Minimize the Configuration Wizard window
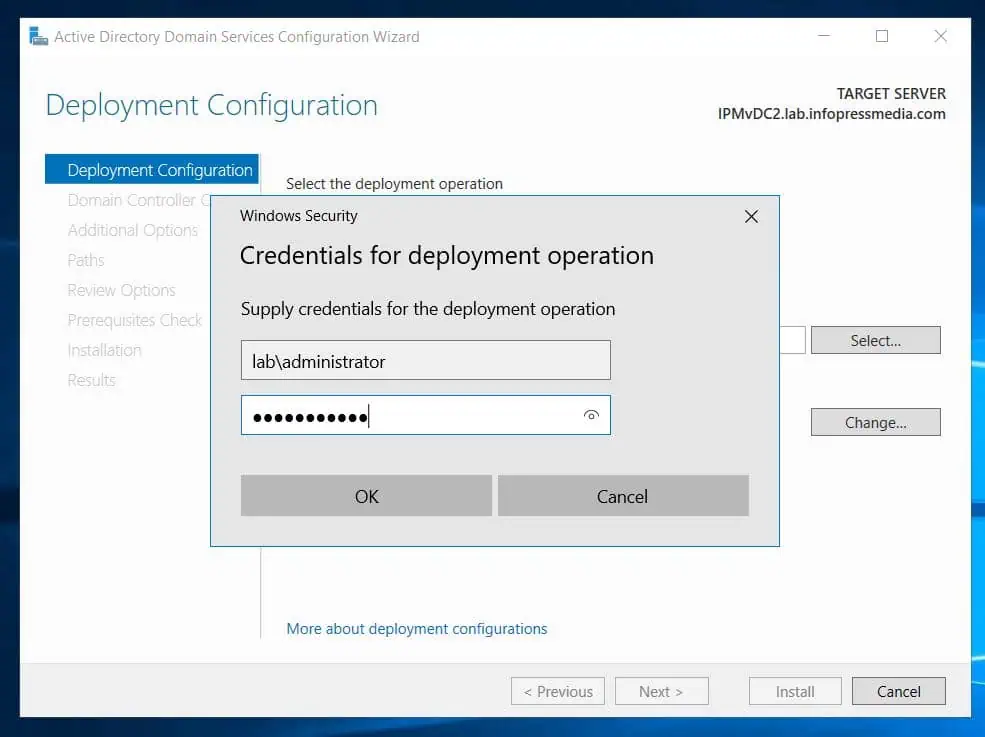Screen dimensions: 985x737 [x=824, y=36]
